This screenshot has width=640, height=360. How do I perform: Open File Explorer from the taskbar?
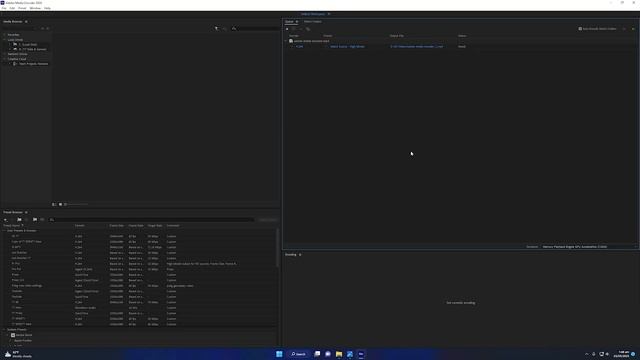(339, 354)
